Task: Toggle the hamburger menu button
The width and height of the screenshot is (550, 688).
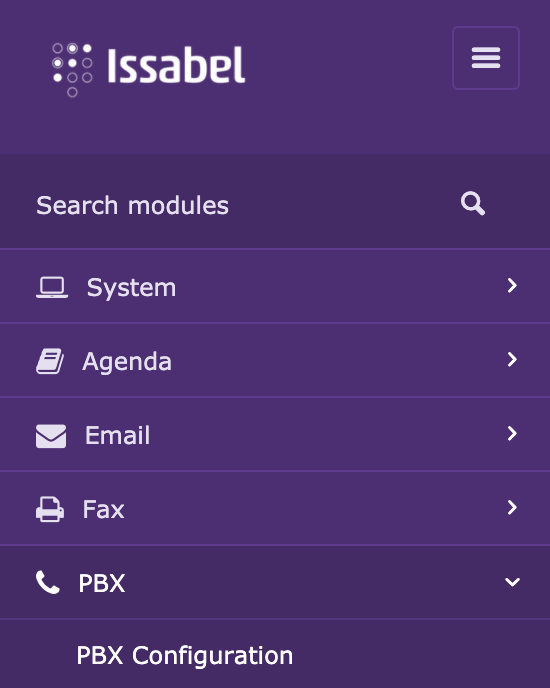Action: click(x=486, y=58)
